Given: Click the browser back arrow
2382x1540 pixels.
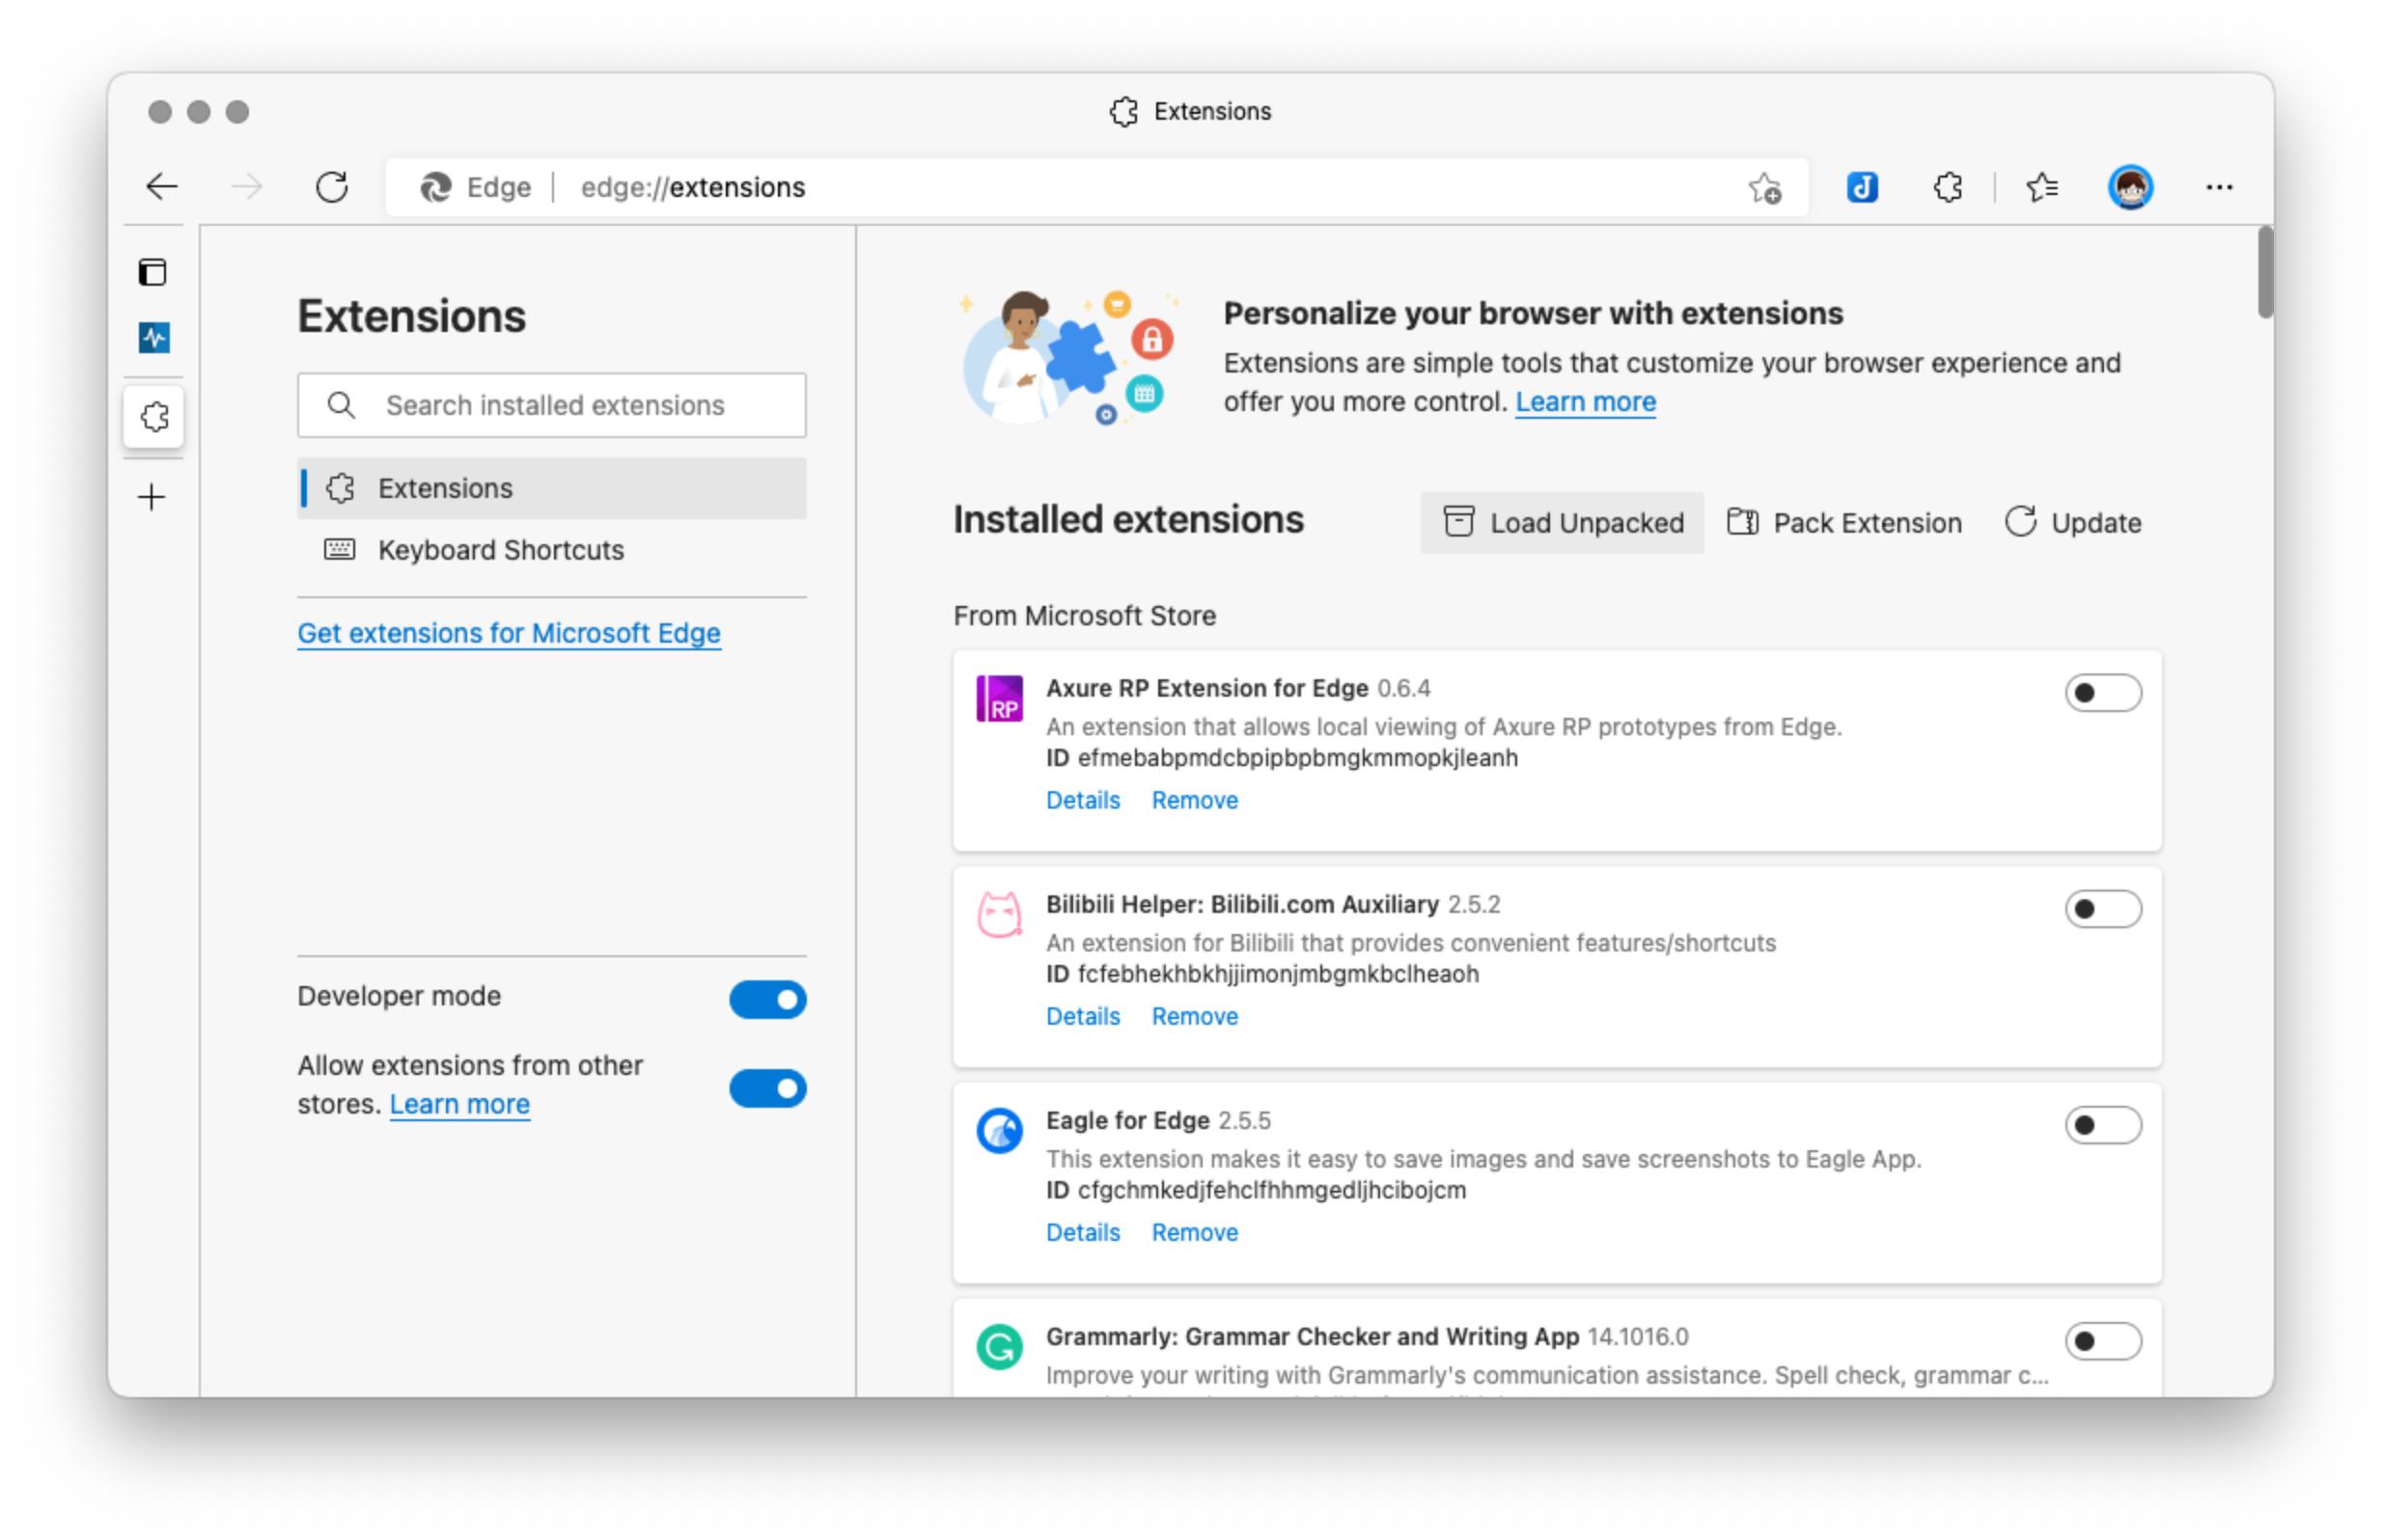Looking at the screenshot, I should (161, 187).
